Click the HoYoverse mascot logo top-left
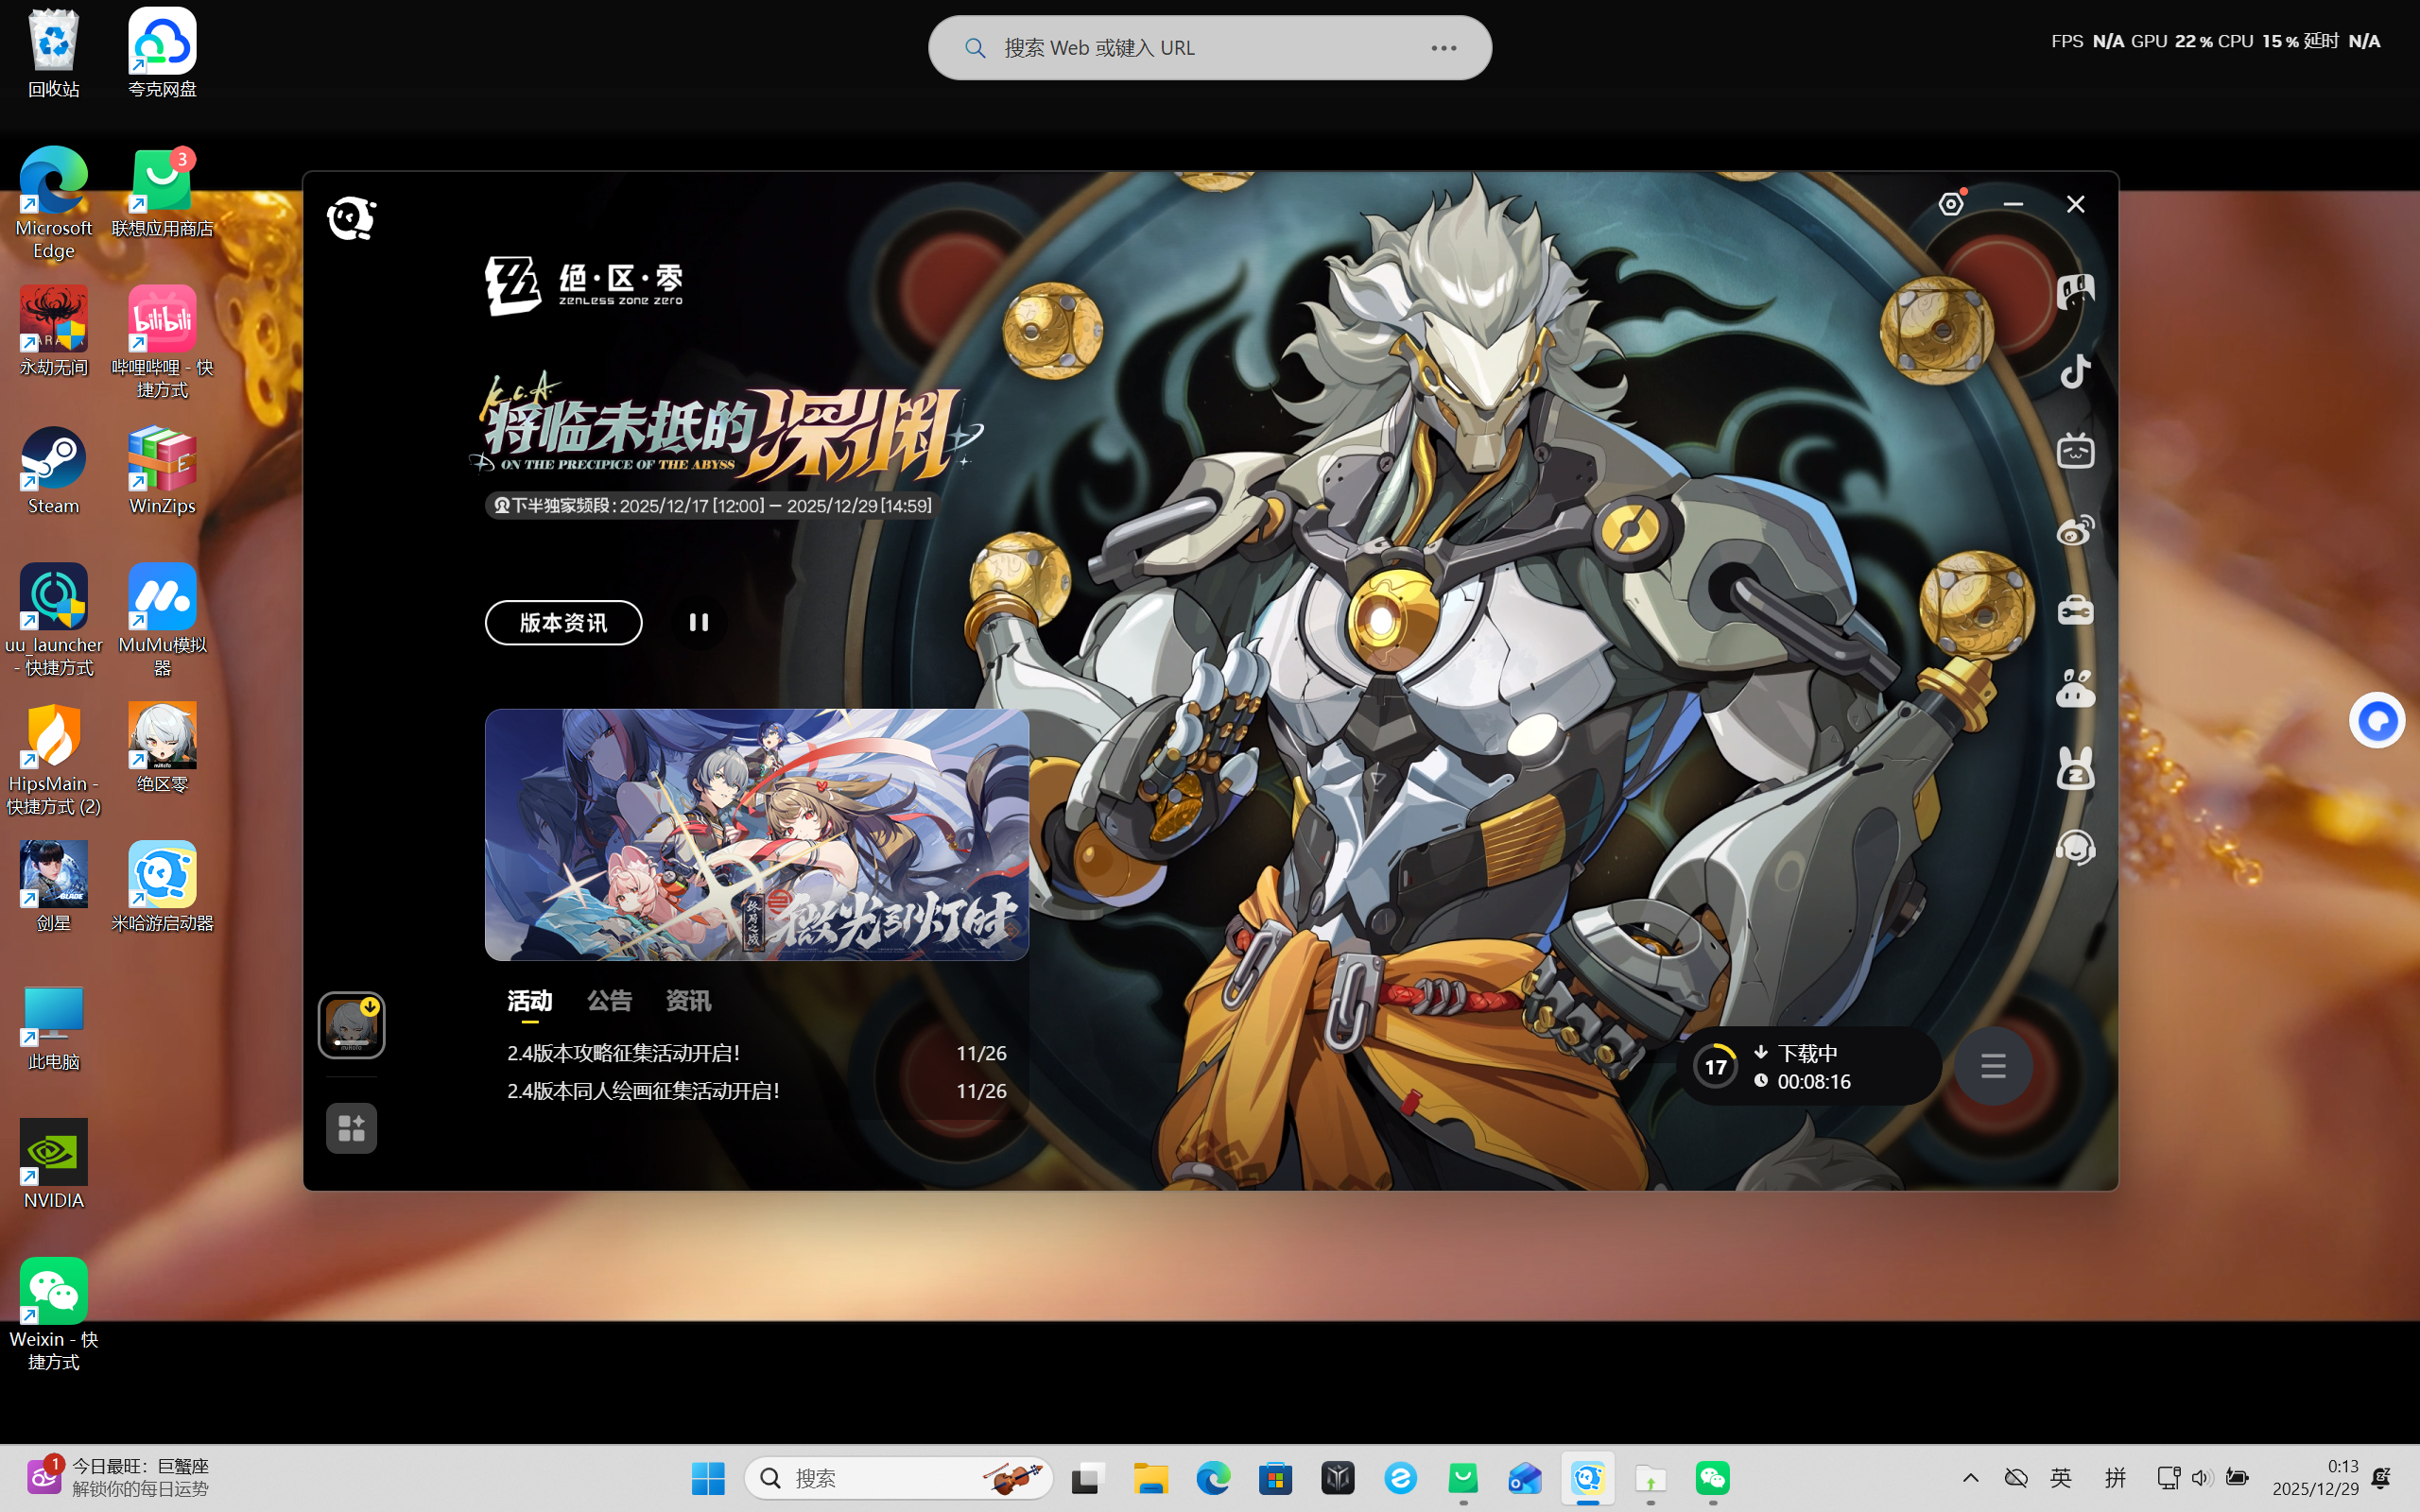This screenshot has width=2420, height=1512. point(351,218)
